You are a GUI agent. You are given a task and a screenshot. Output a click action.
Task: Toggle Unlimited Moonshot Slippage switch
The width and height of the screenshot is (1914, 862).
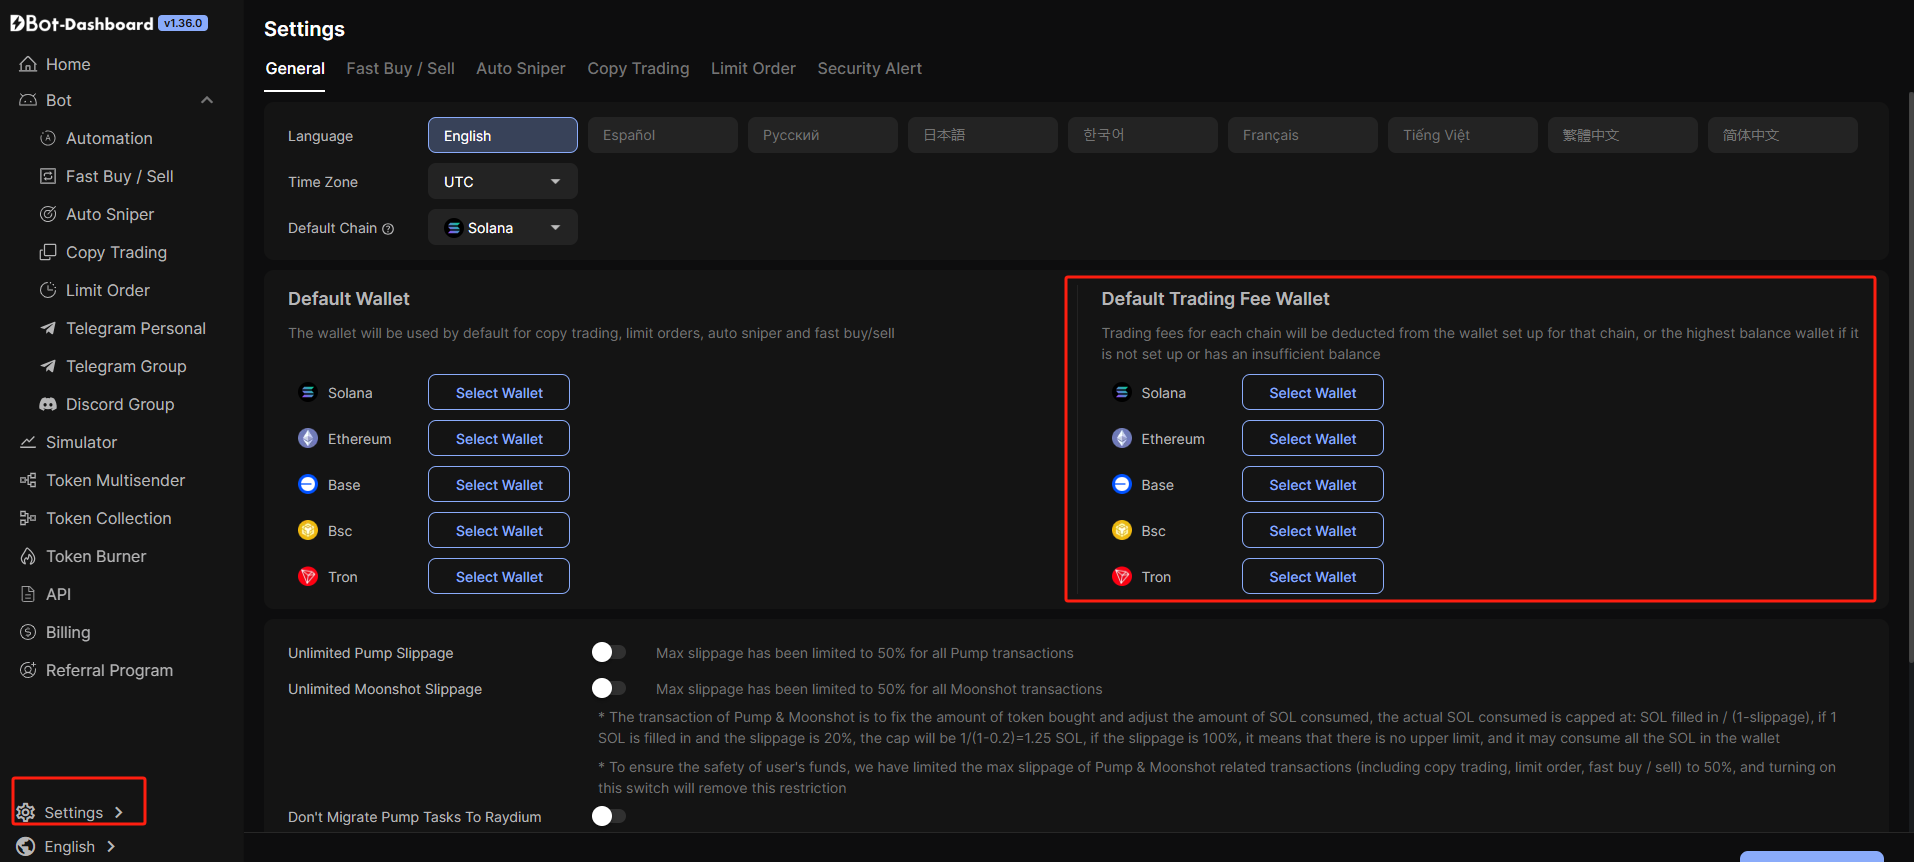(x=608, y=689)
